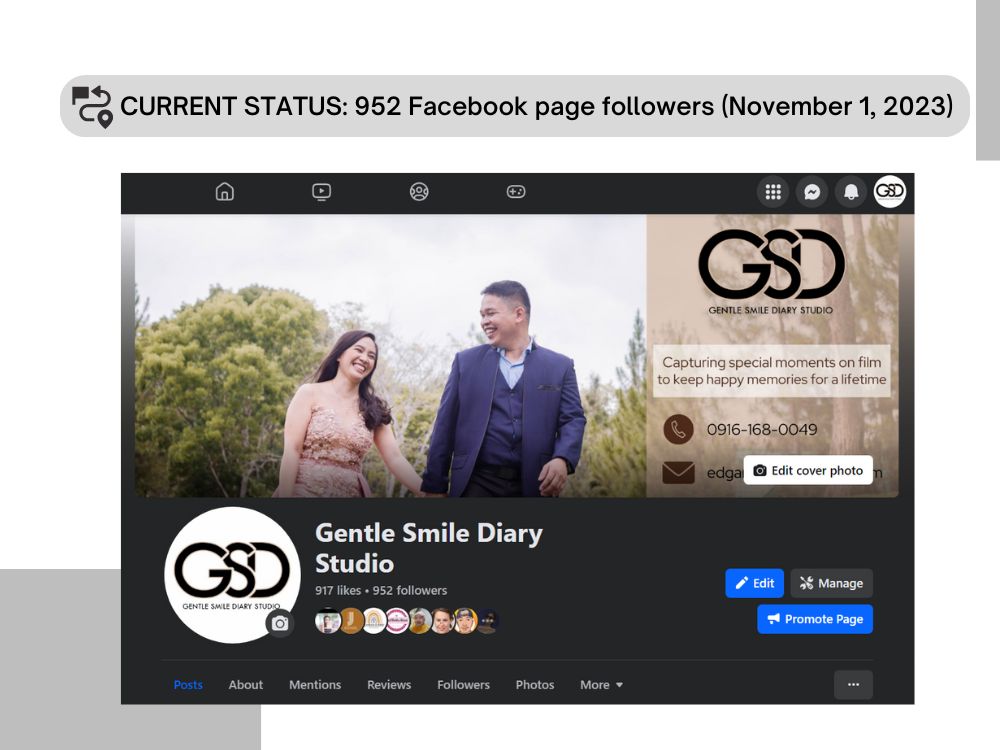Open the GSD profile picture
This screenshot has height=750, width=1000.
(232, 575)
